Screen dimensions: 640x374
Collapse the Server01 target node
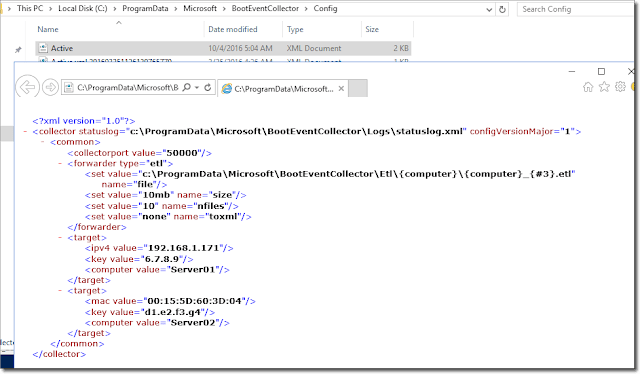point(60,238)
